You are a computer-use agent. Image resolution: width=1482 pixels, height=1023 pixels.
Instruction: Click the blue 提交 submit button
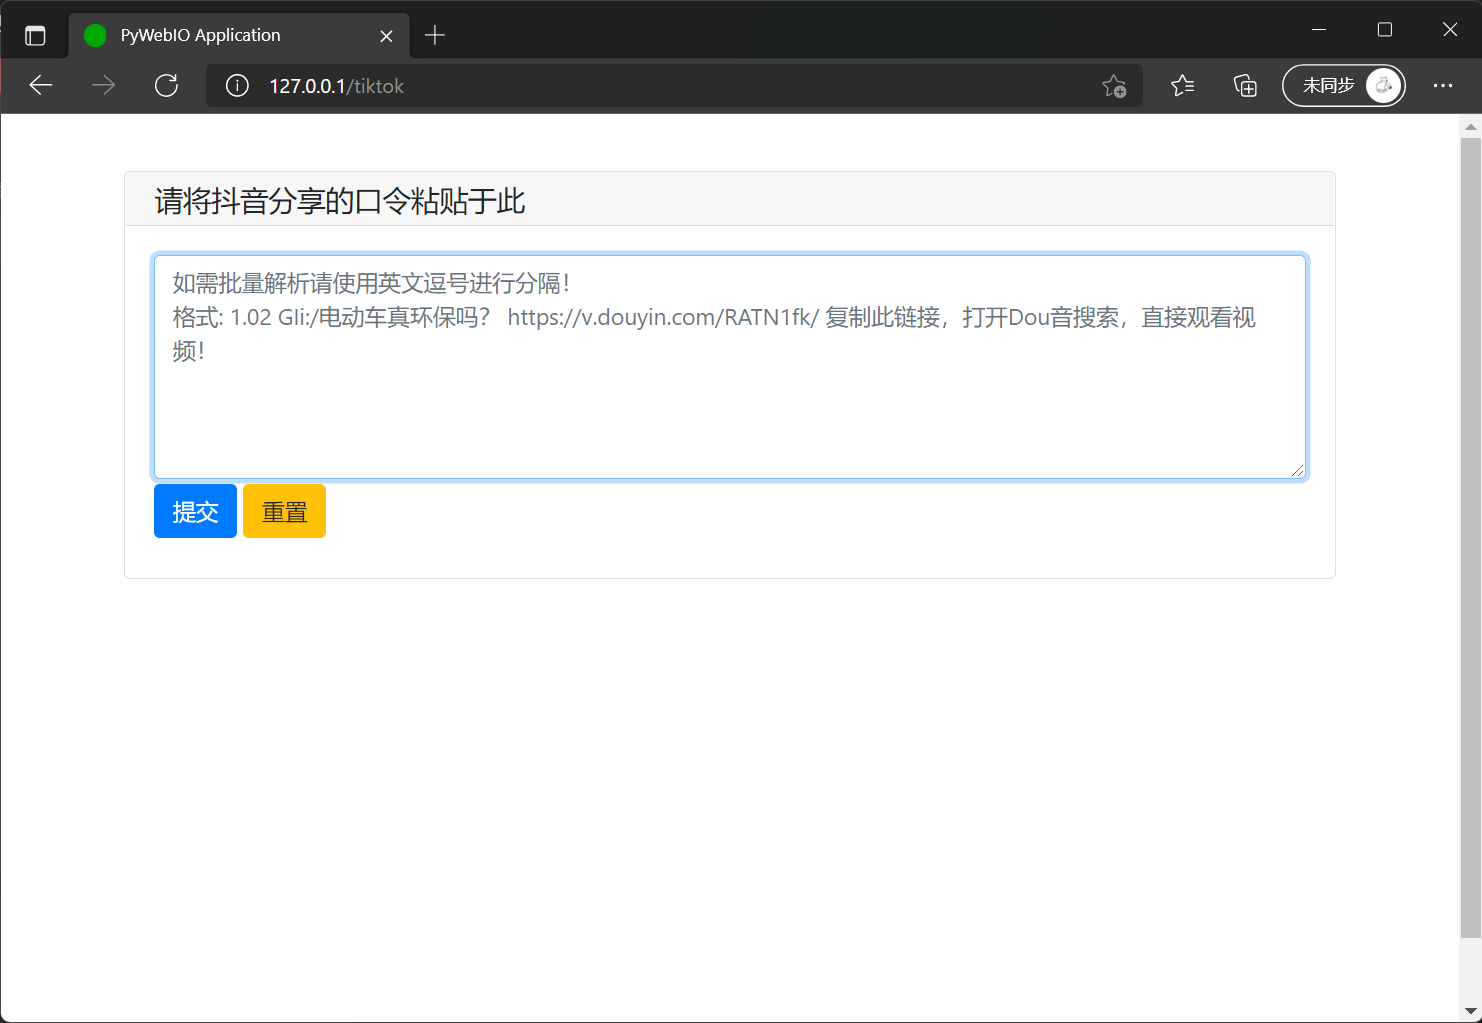pos(195,511)
